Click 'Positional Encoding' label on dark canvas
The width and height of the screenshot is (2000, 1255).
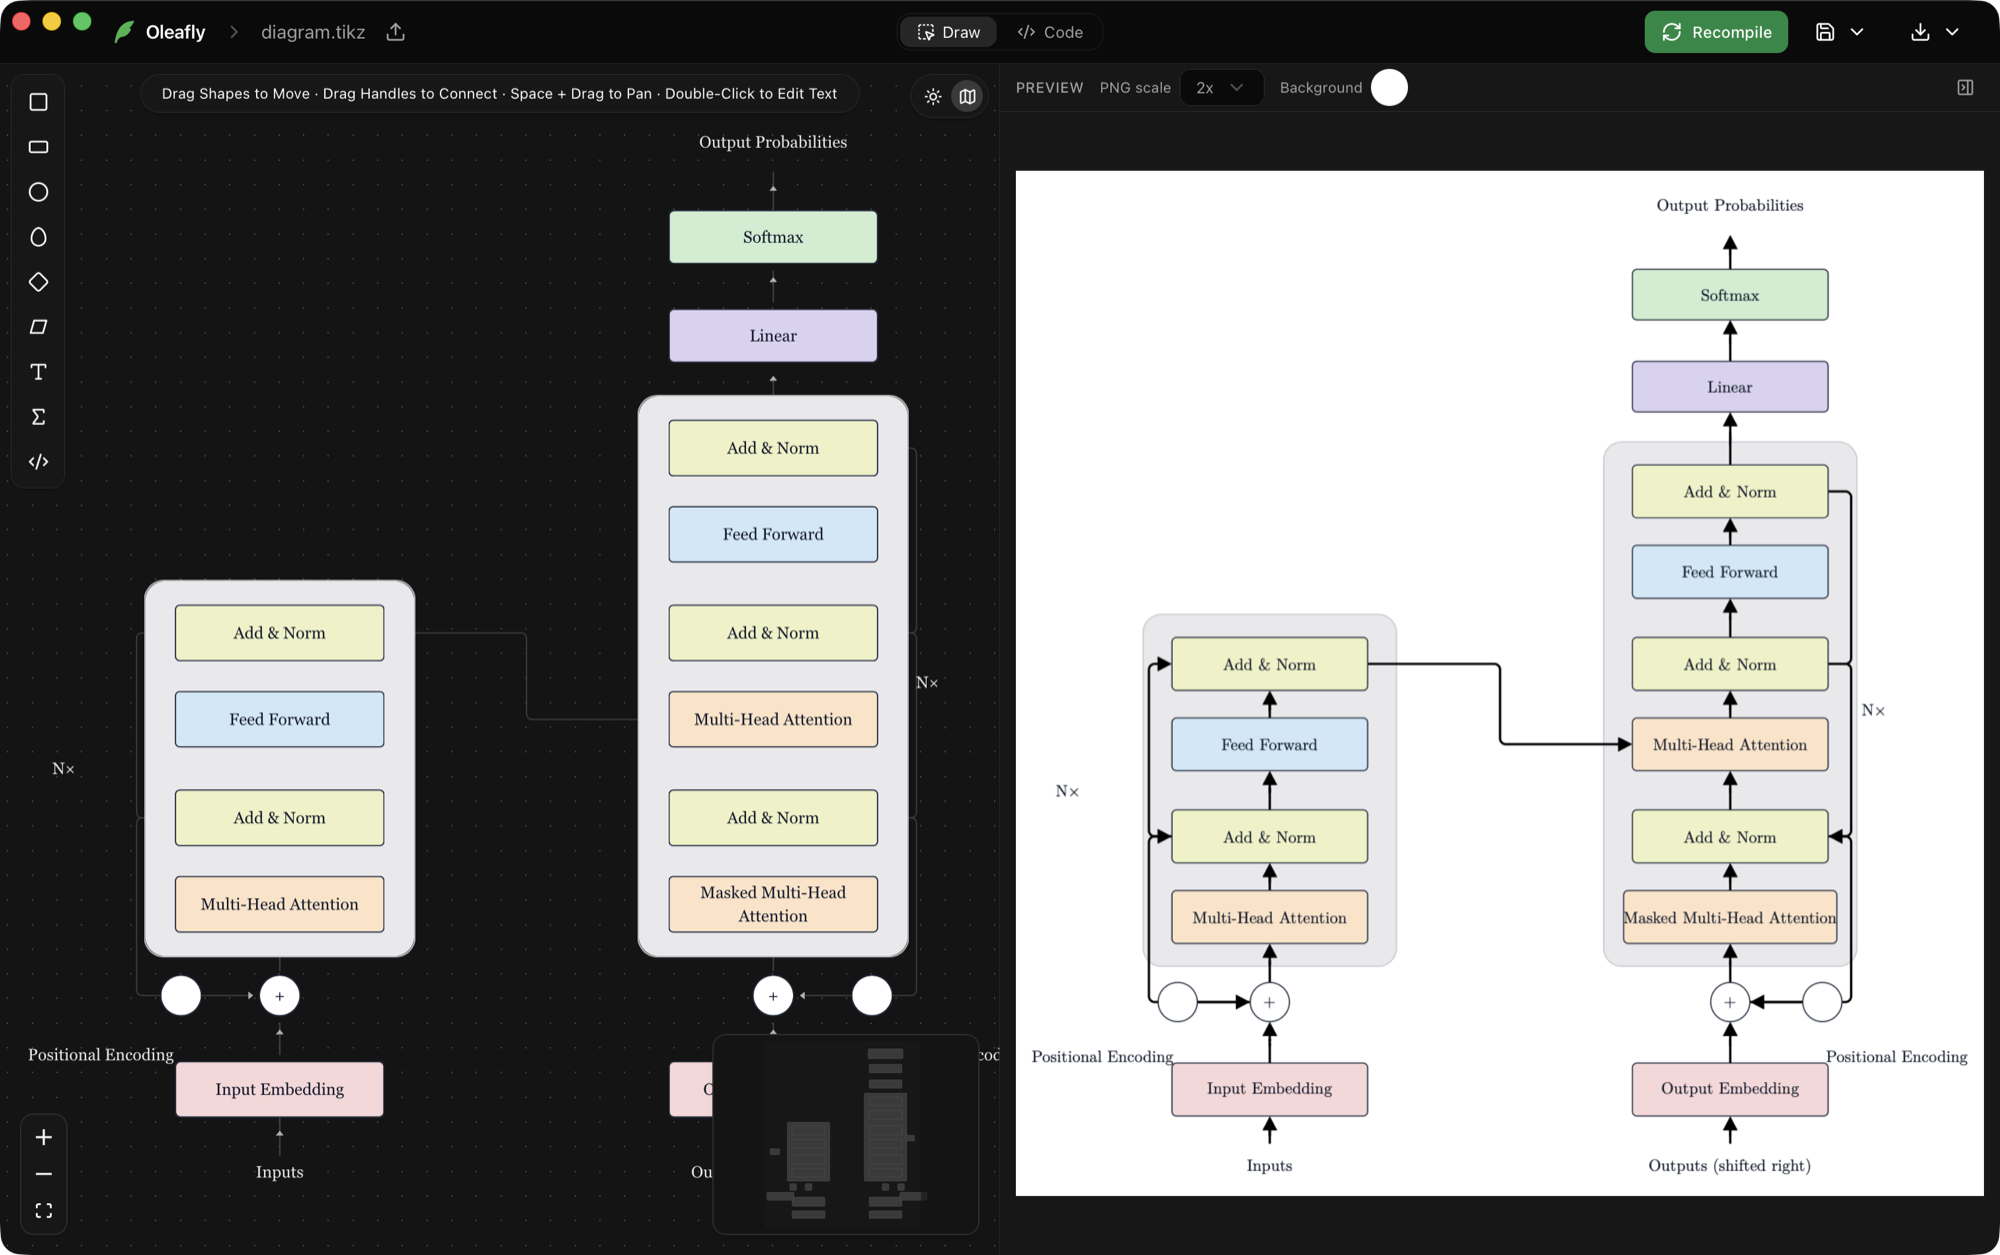tap(101, 1055)
